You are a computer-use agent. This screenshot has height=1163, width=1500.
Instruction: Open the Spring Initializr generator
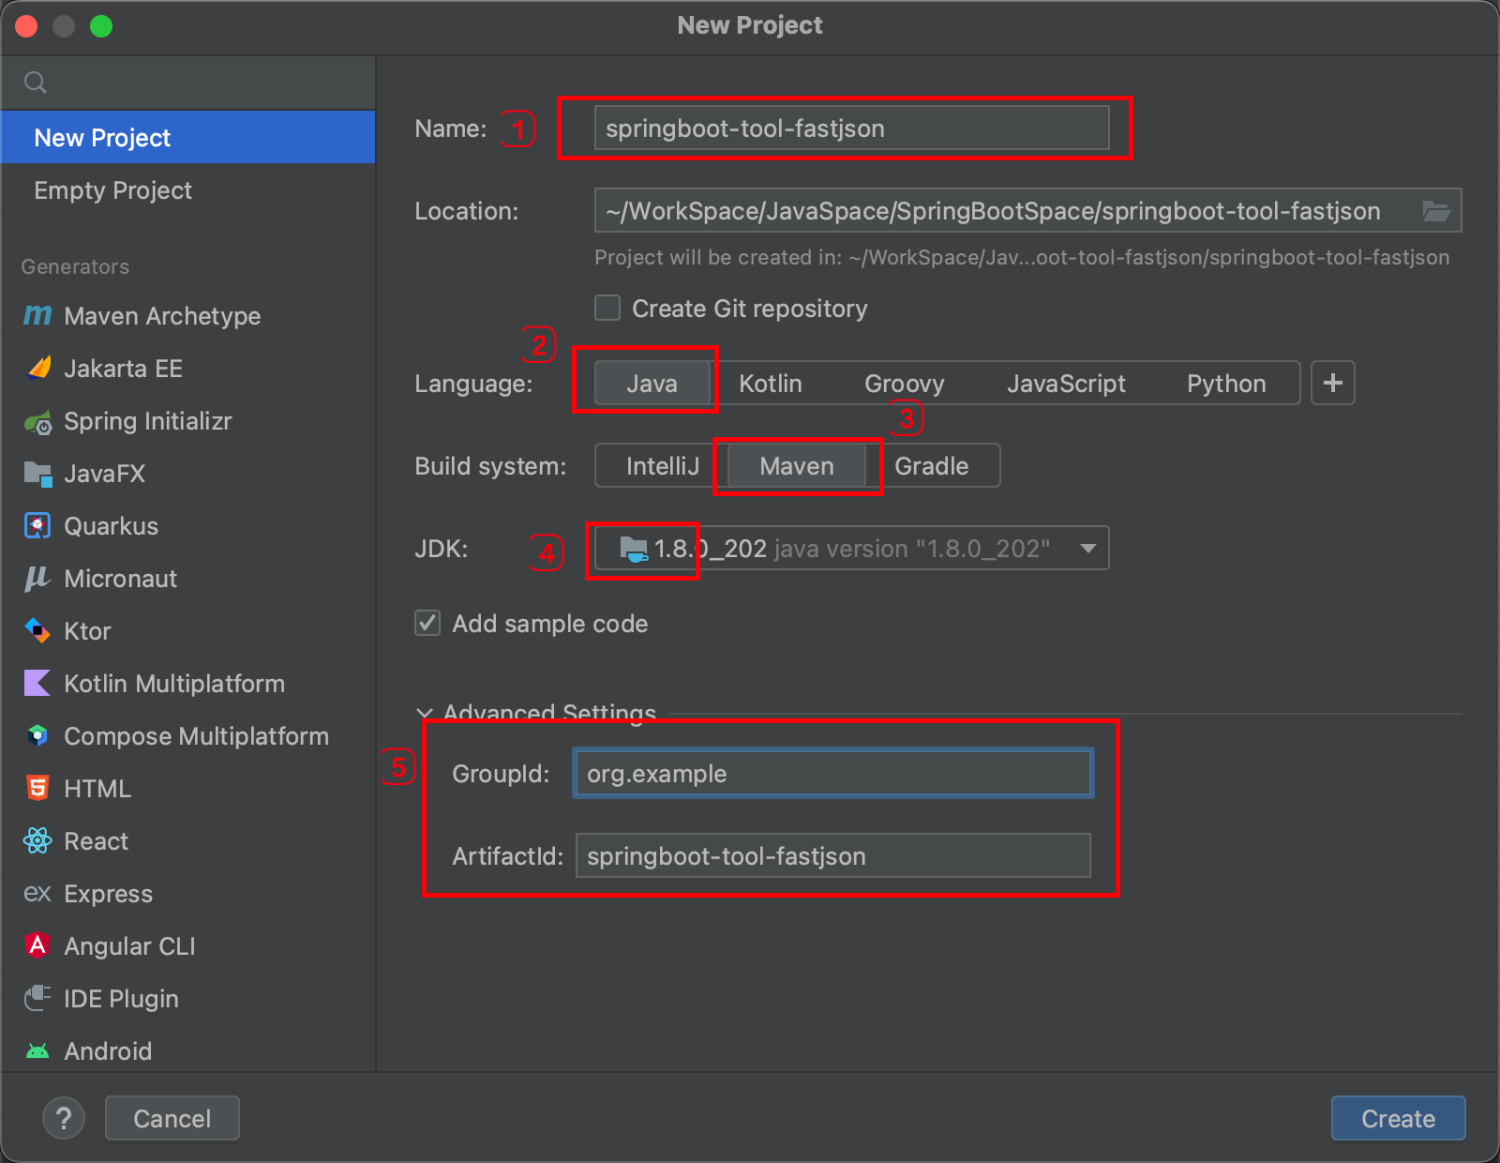pos(148,421)
